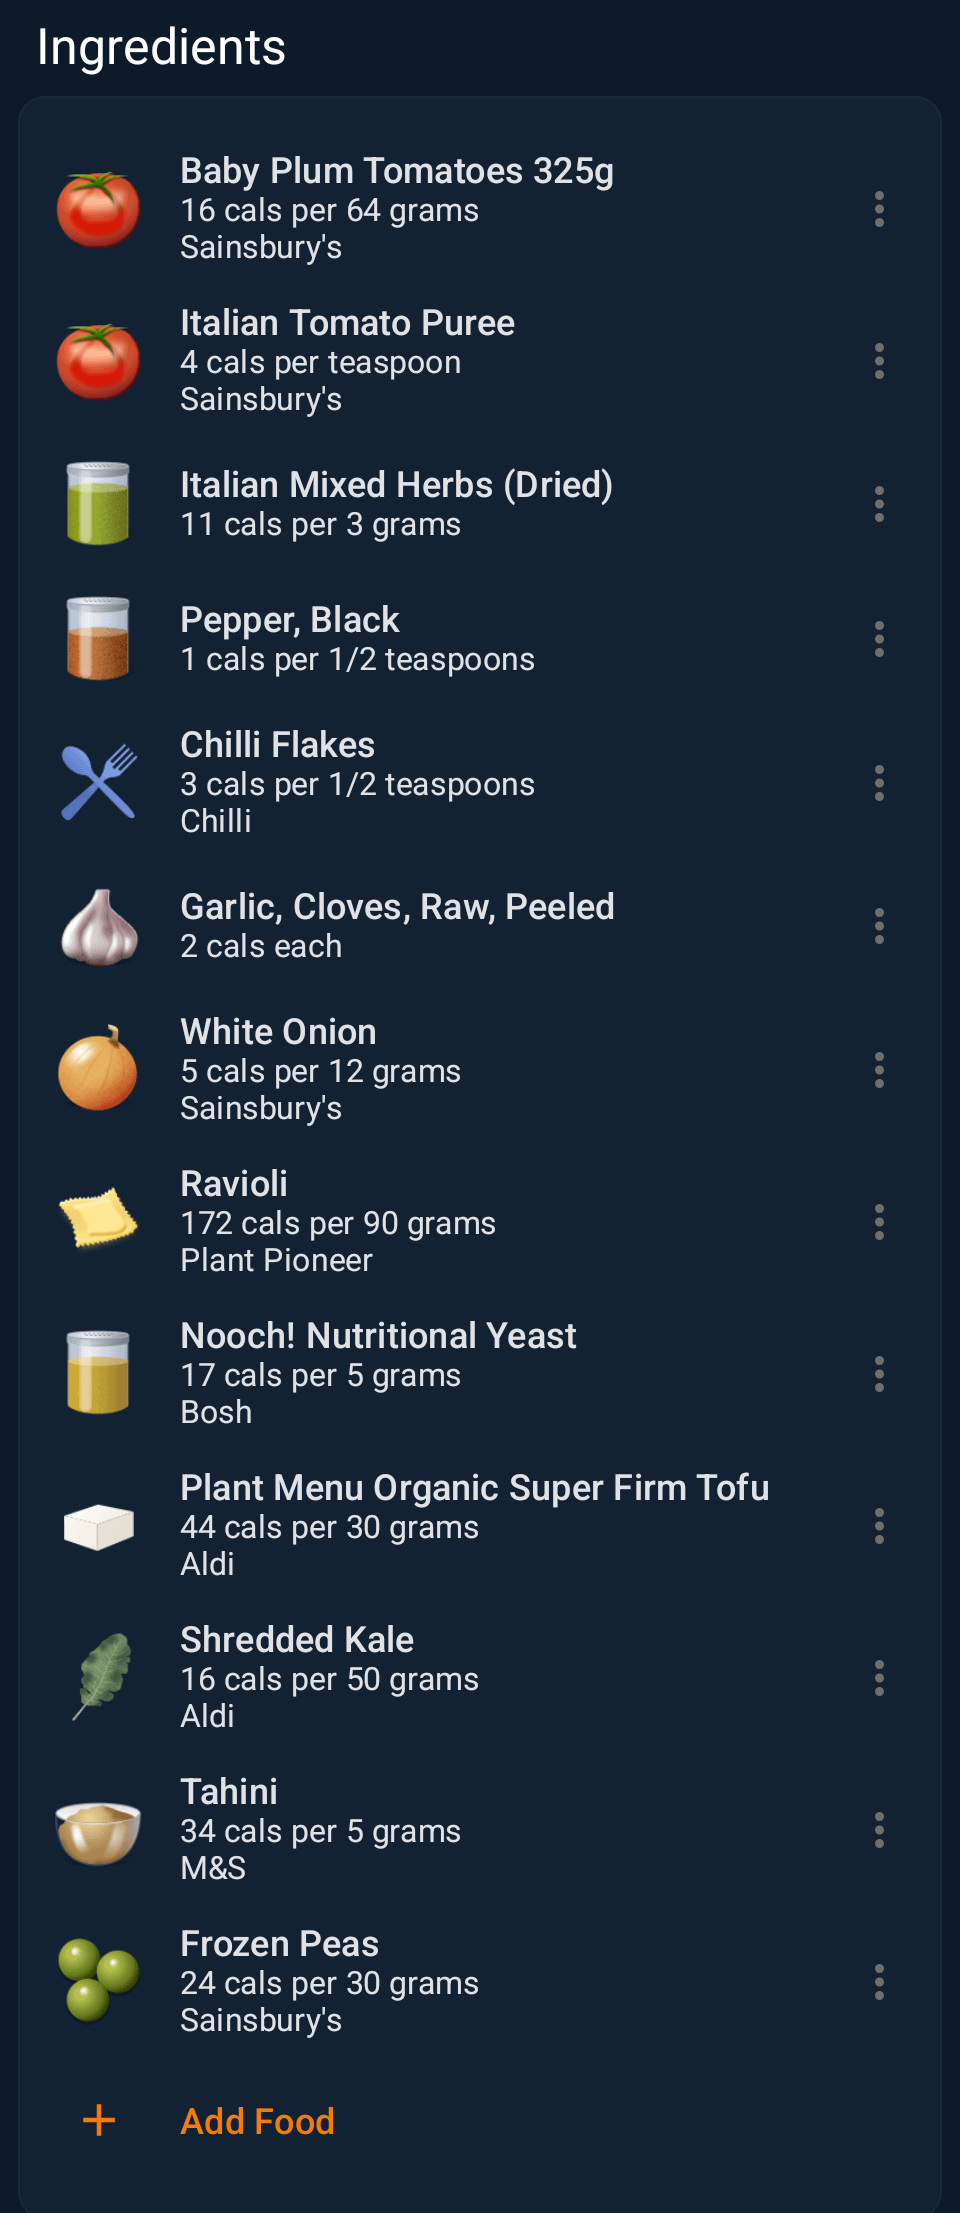Open the more menu for Pepper, Black
This screenshot has height=2213, width=960.
point(879,639)
